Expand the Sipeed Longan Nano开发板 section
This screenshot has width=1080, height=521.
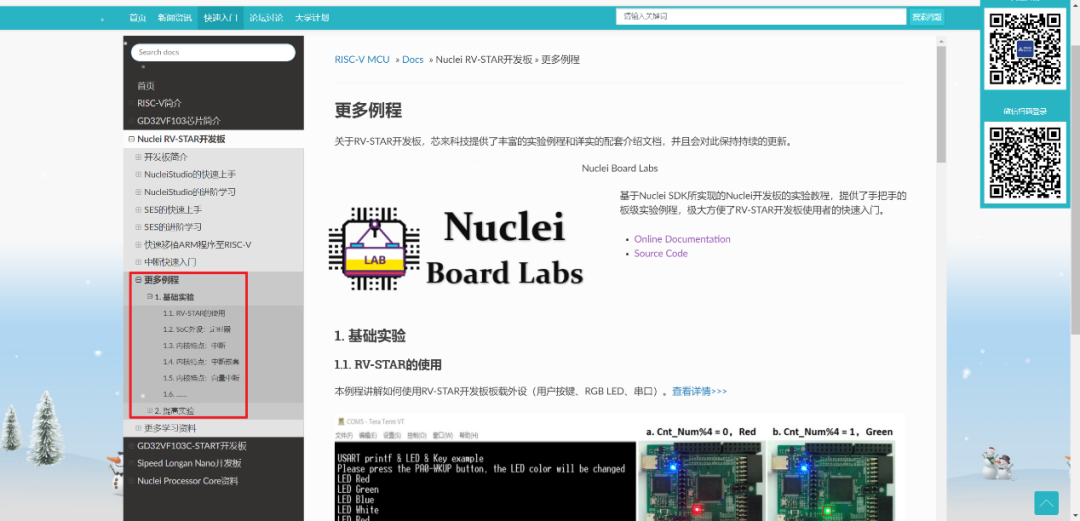132,463
